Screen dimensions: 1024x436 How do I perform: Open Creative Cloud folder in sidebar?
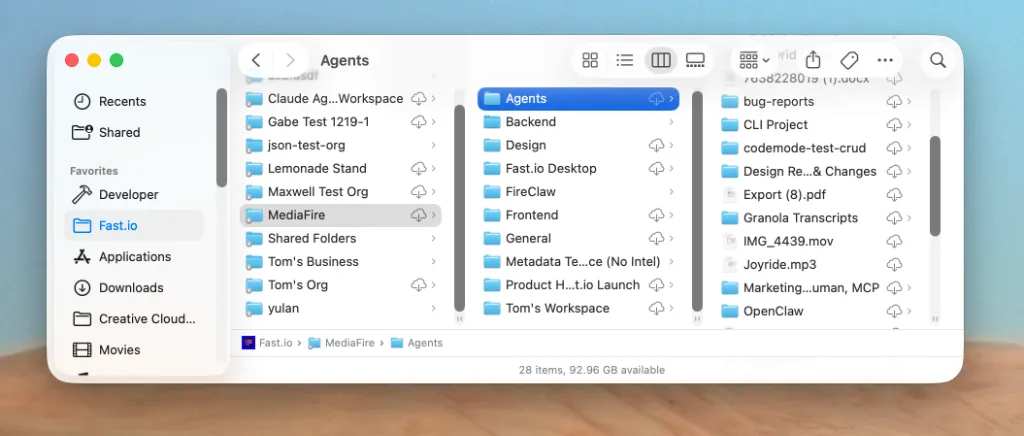pyautogui.click(x=134, y=319)
